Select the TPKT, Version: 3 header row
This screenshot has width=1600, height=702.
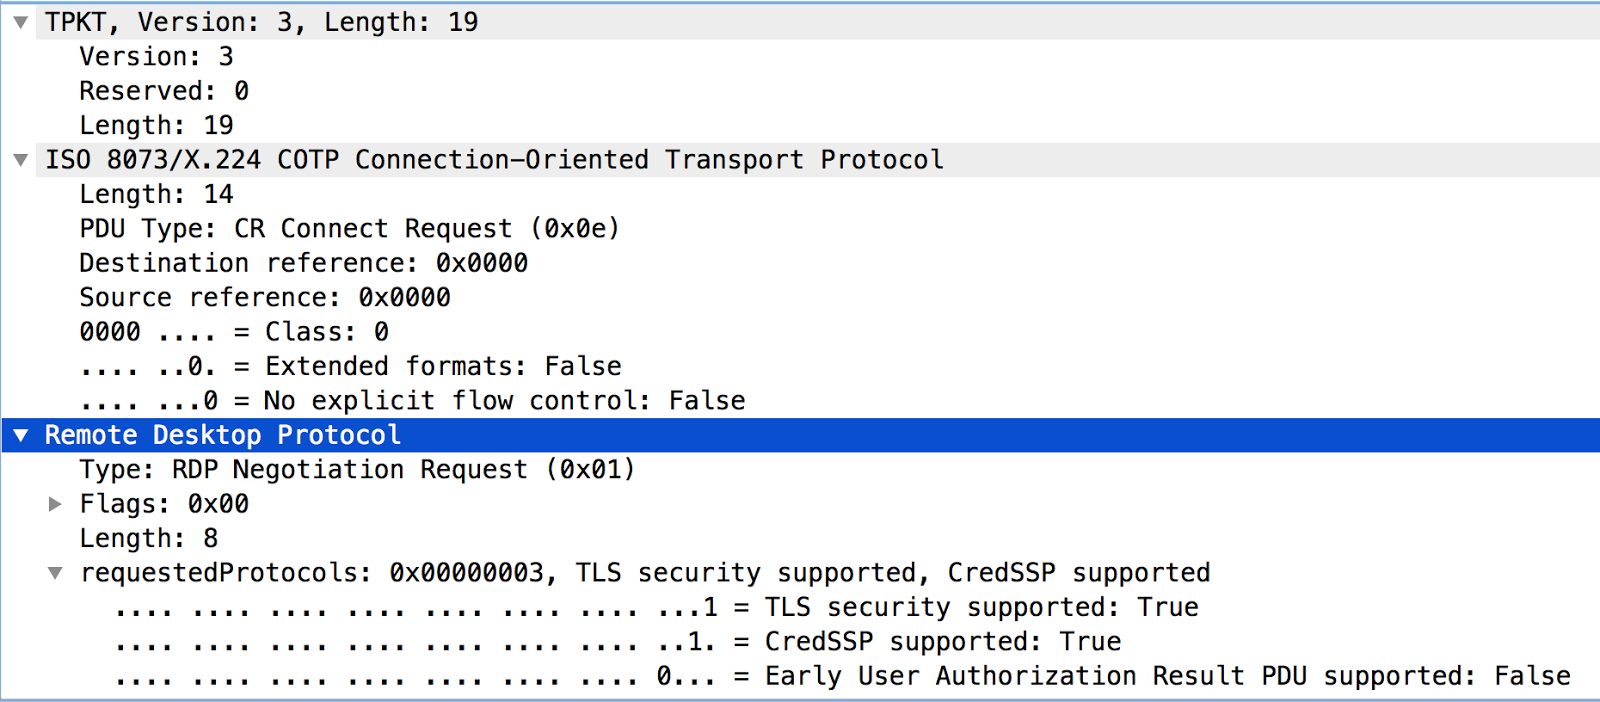[x=261, y=22]
